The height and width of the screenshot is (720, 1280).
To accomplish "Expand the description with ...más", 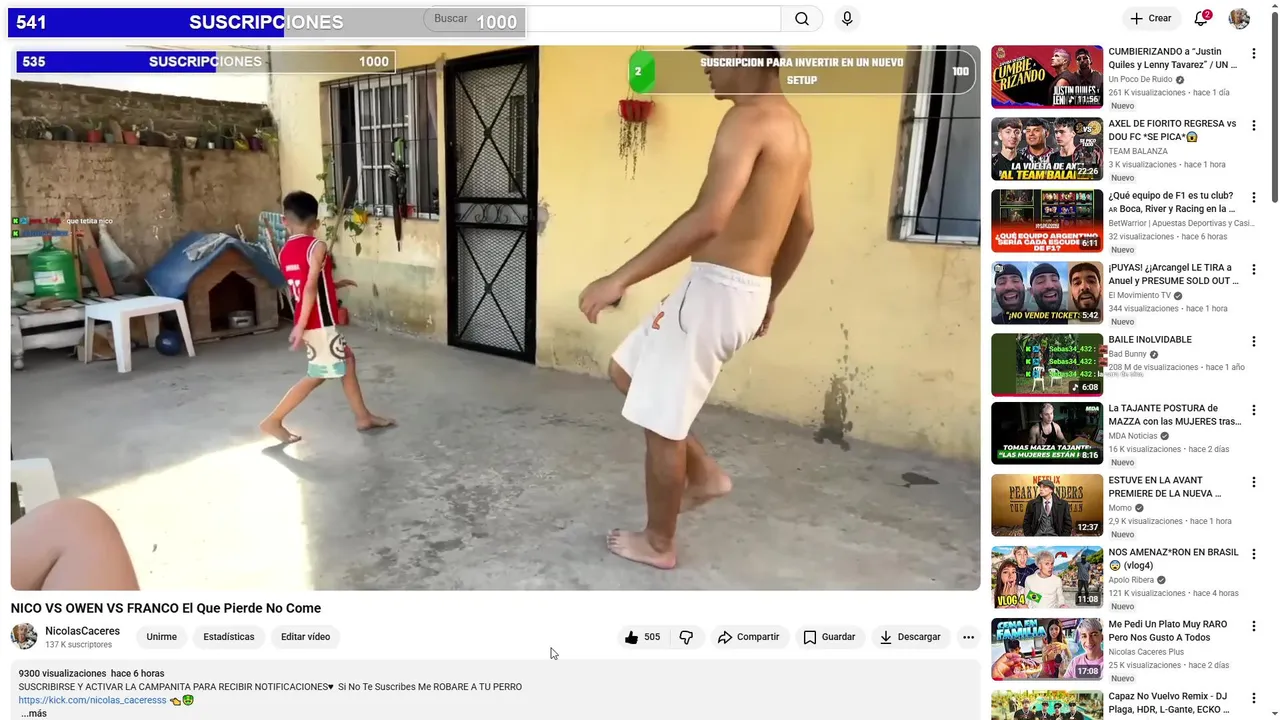I will click(x=34, y=713).
